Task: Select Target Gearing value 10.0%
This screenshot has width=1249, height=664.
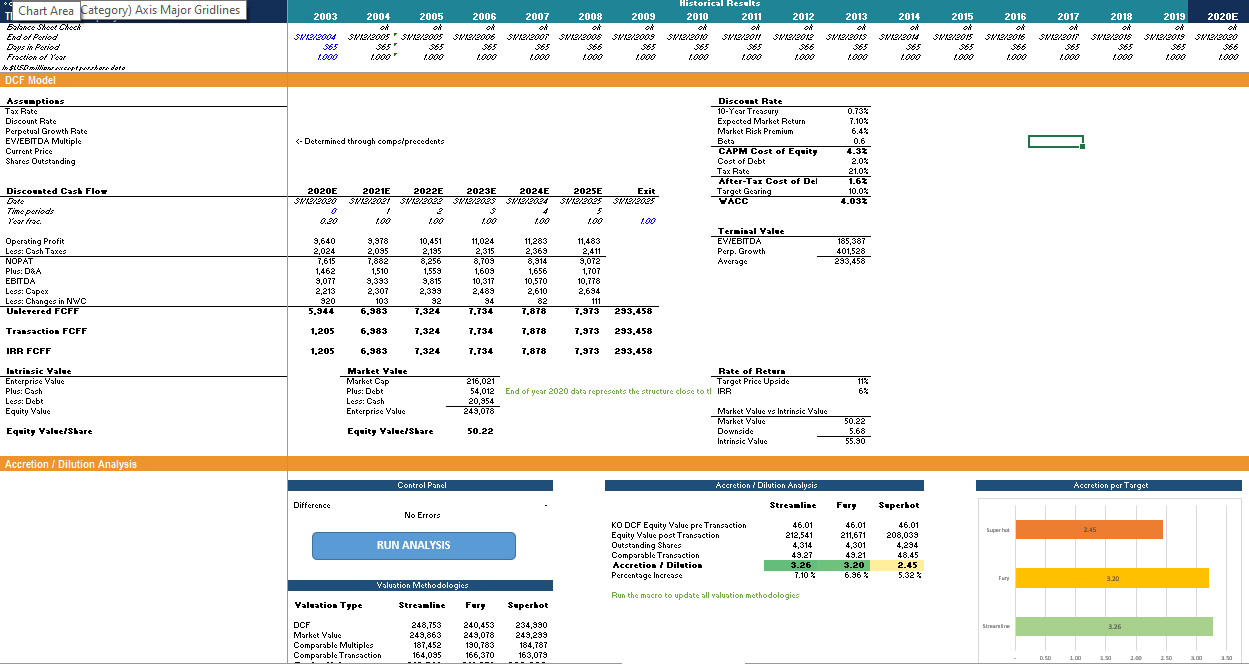Action: [857, 191]
